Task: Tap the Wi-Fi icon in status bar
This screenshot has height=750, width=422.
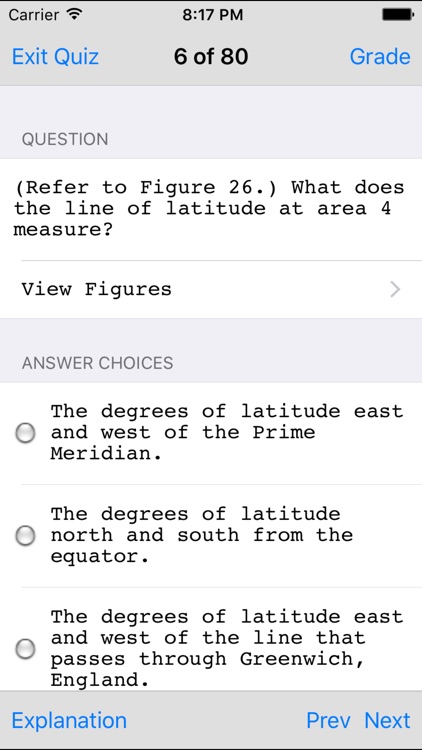Action: click(74, 14)
